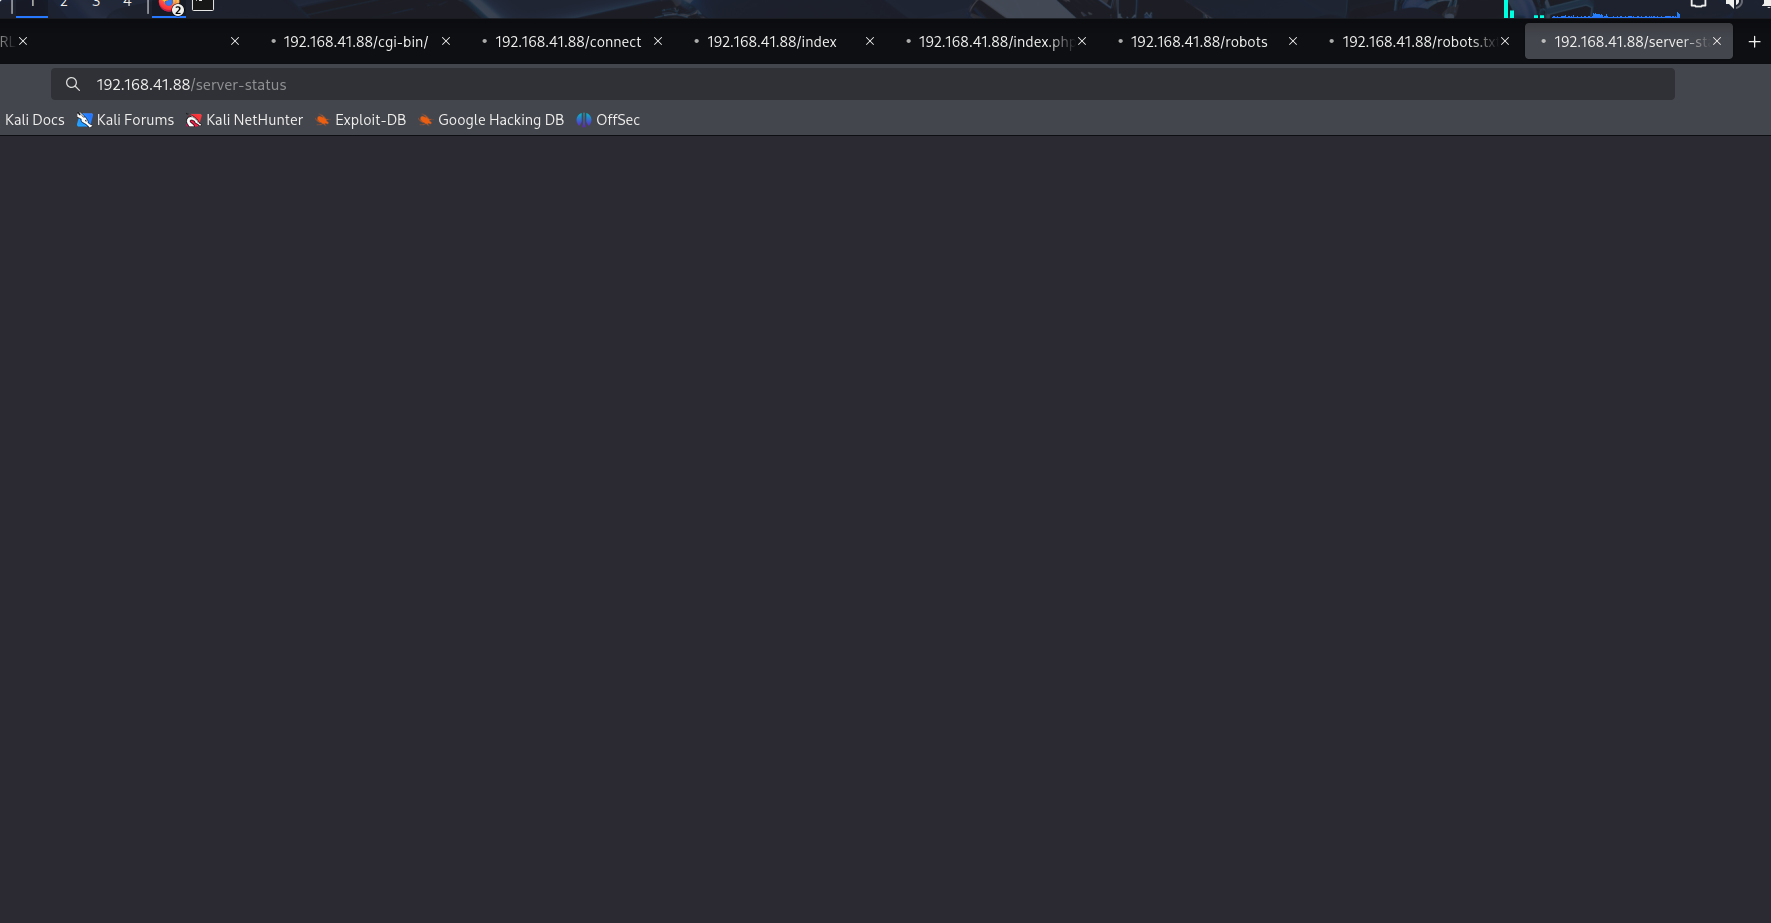
Task: Close the 192.168.41.88/server-status tab
Action: [1717, 42]
